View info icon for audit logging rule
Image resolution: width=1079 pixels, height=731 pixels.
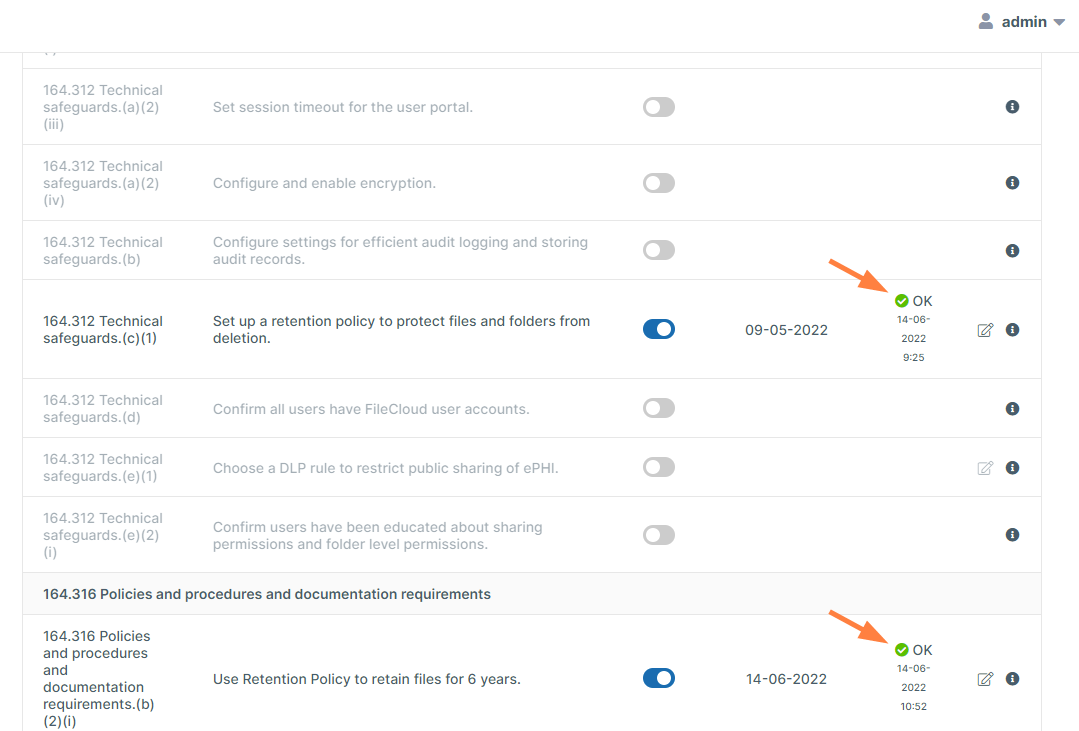(1012, 251)
